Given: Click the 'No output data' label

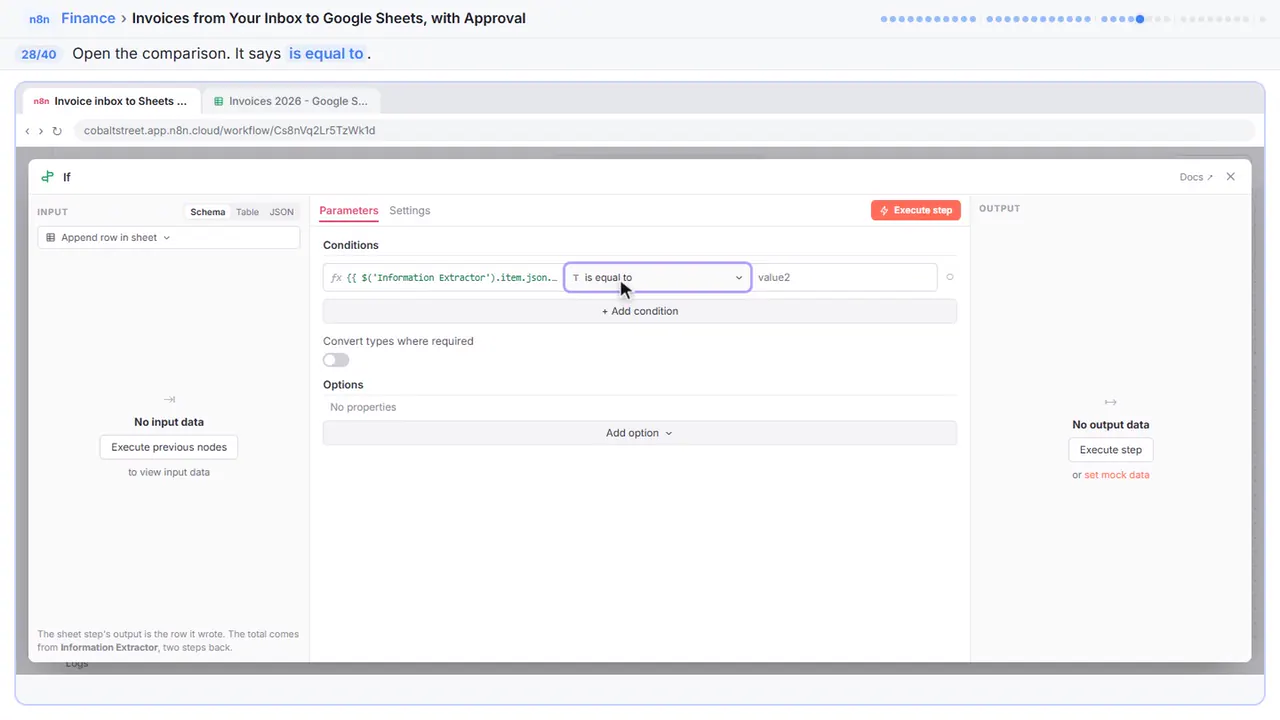Looking at the screenshot, I should coord(1111,425).
